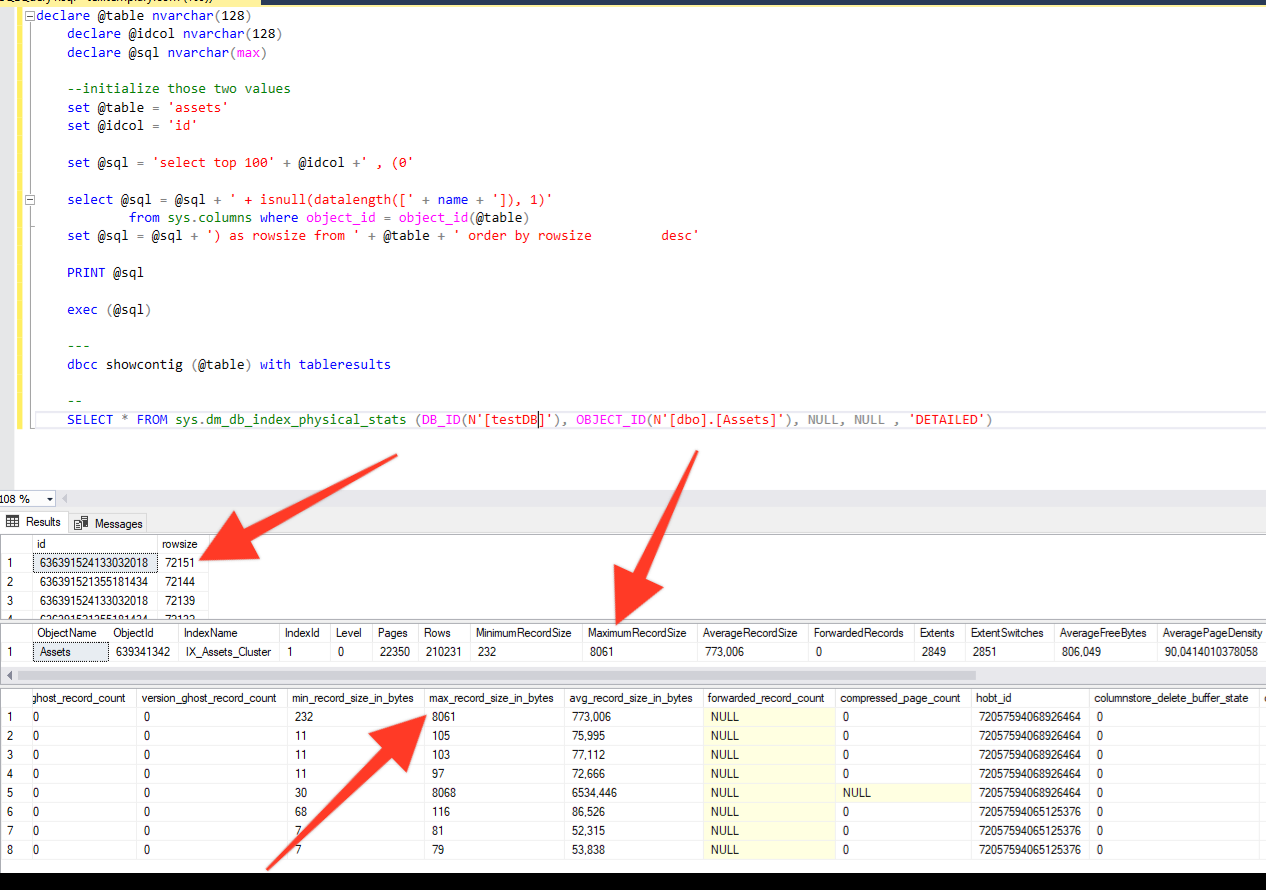Click the forwarded_record_count column header
Image resolution: width=1266 pixels, height=890 pixels.
coord(768,698)
